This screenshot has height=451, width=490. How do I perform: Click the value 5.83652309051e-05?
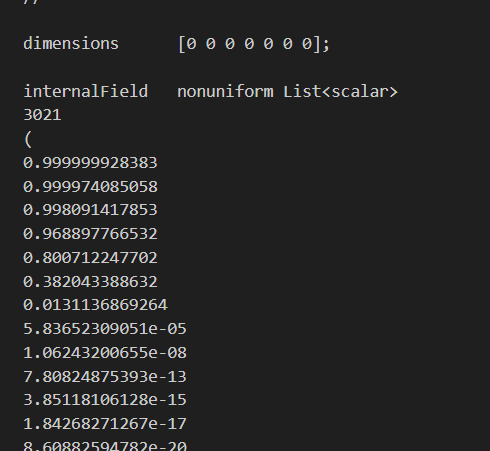[105, 329]
